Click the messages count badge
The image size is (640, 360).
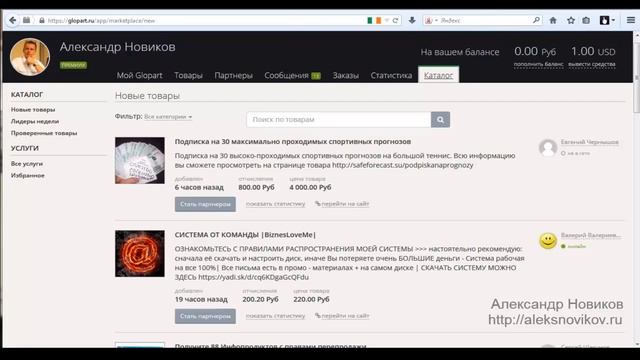pyautogui.click(x=316, y=76)
